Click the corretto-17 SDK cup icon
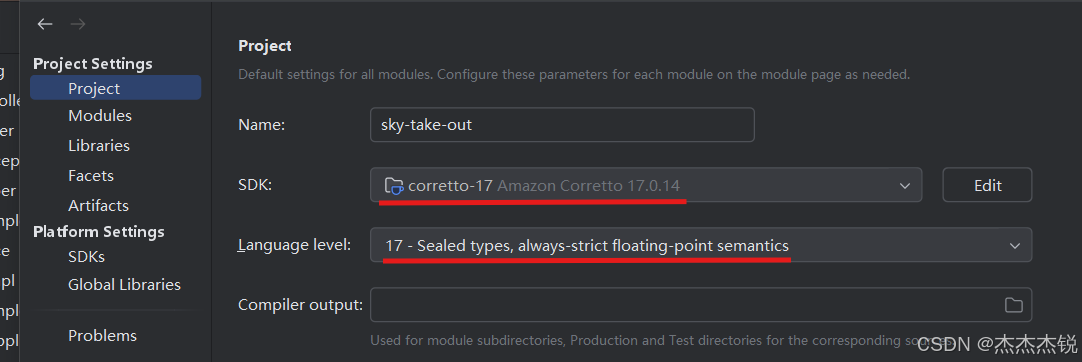 point(393,185)
